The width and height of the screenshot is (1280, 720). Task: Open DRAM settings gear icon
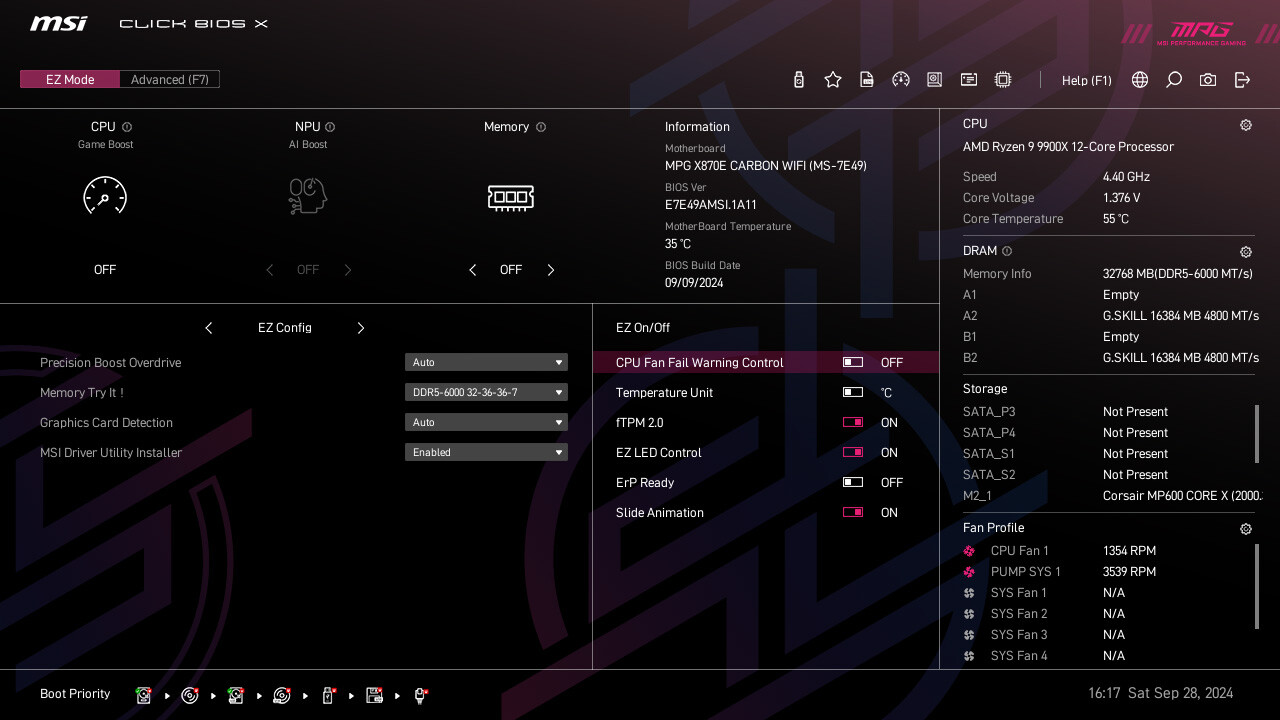click(x=1246, y=252)
